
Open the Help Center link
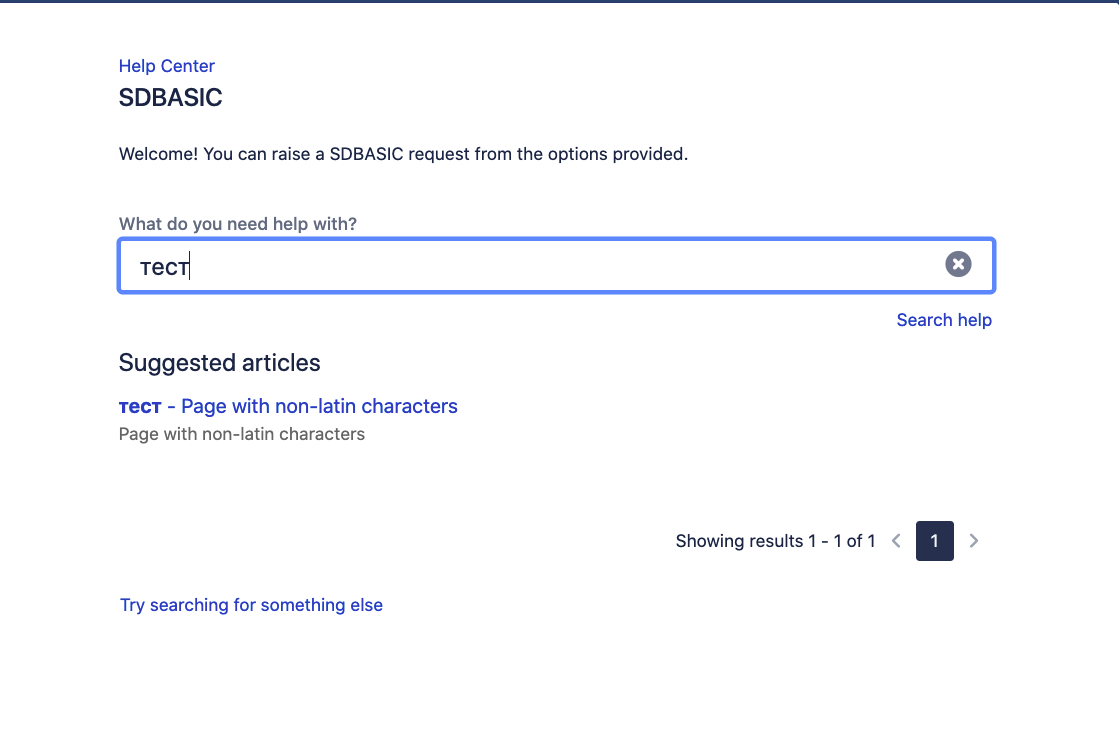pos(166,66)
